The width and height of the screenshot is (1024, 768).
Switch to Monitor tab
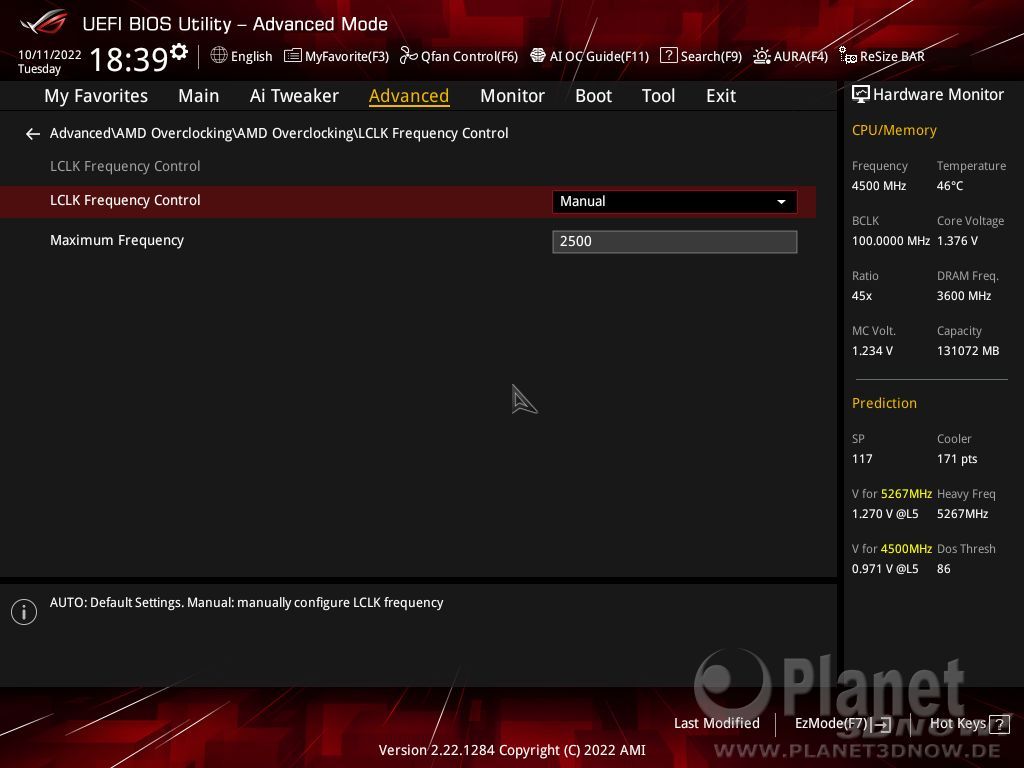[x=512, y=96]
